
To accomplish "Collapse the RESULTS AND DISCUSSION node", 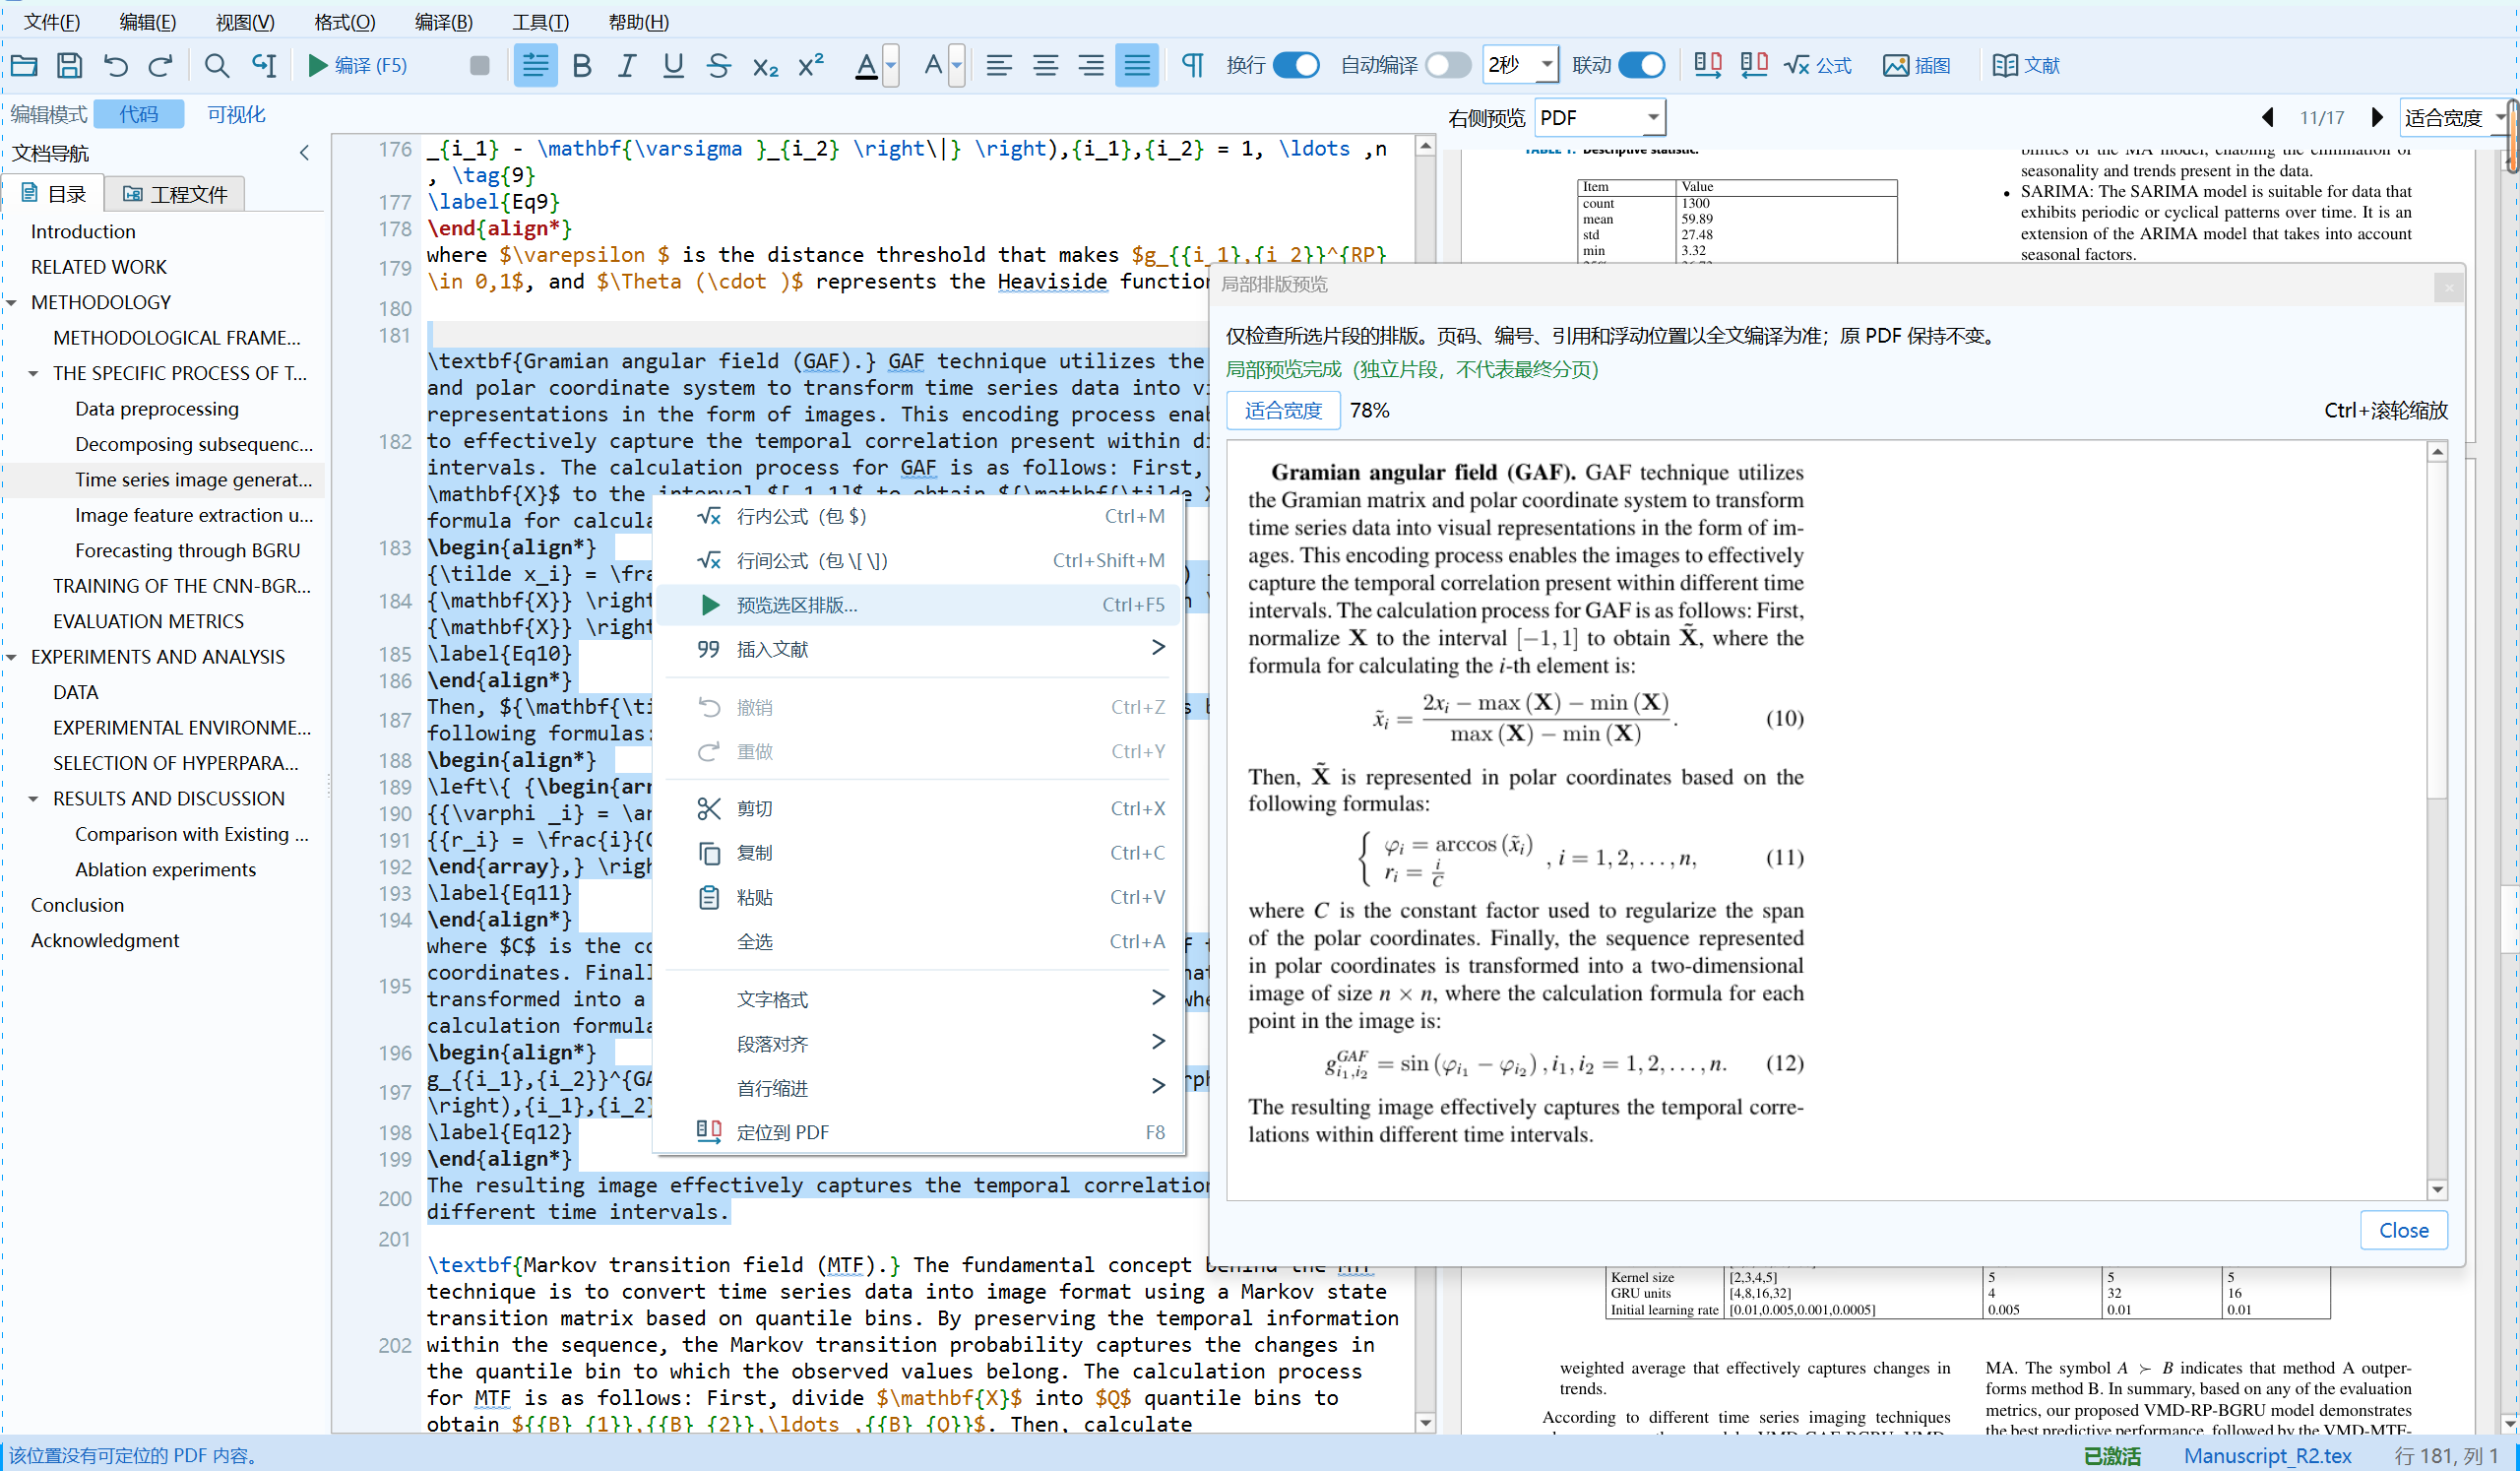I will [34, 799].
